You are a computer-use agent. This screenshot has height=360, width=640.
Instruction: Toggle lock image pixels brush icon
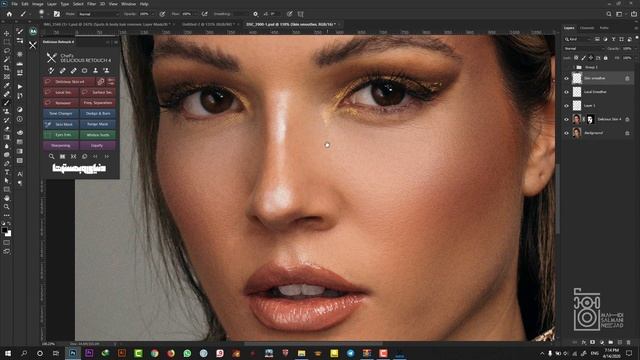pos(583,58)
